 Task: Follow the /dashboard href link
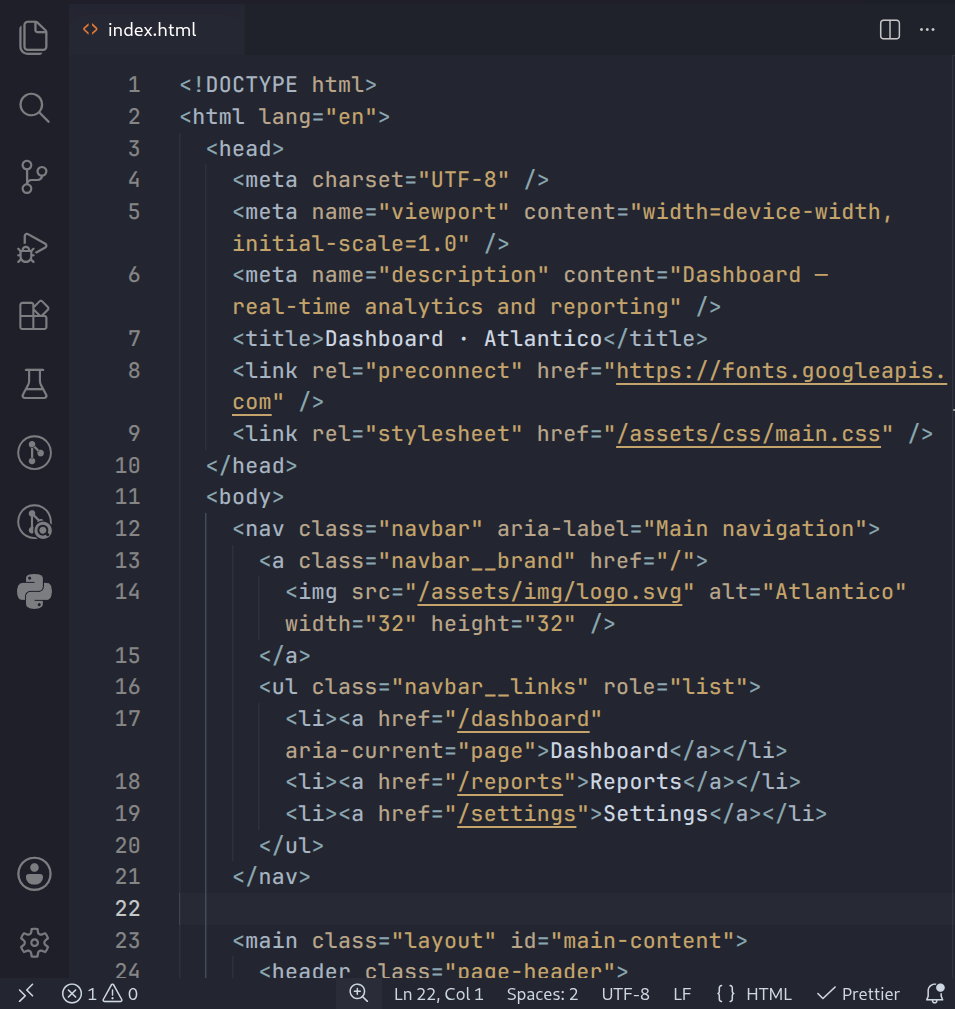point(523,719)
